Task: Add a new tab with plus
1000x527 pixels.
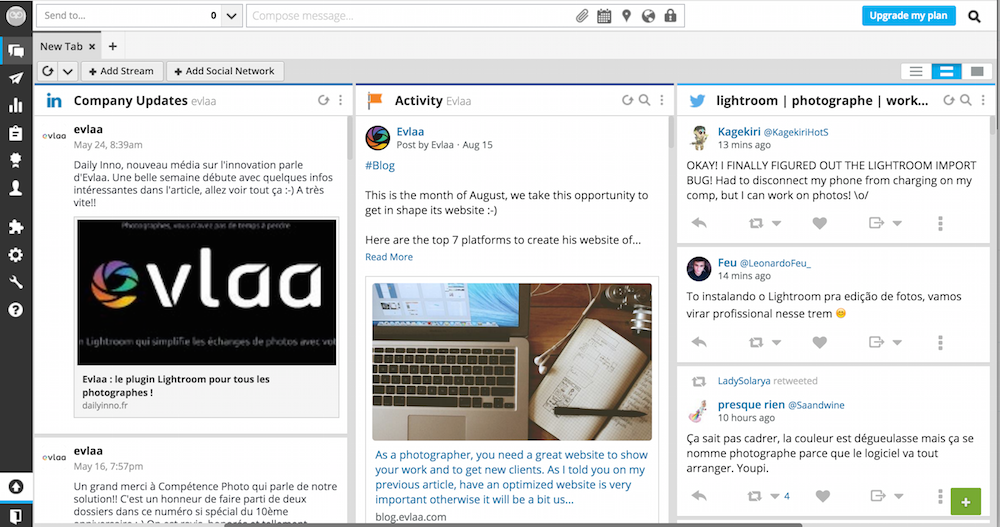Action: pos(113,46)
